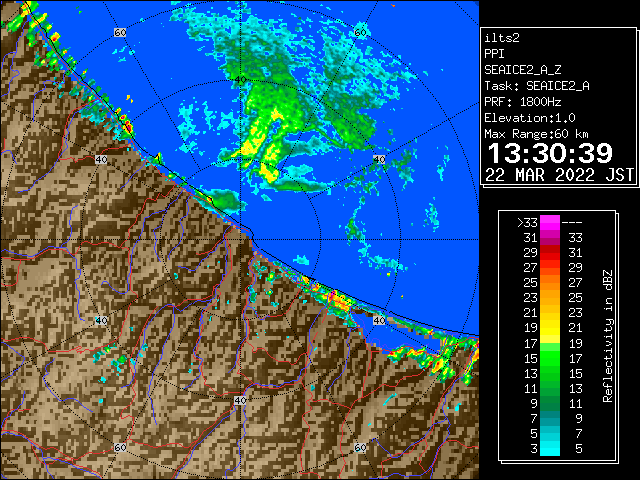Viewport: 640px width, 480px height.
Task: Click the product name "SEAICE2_A_Z"
Action: [522, 70]
